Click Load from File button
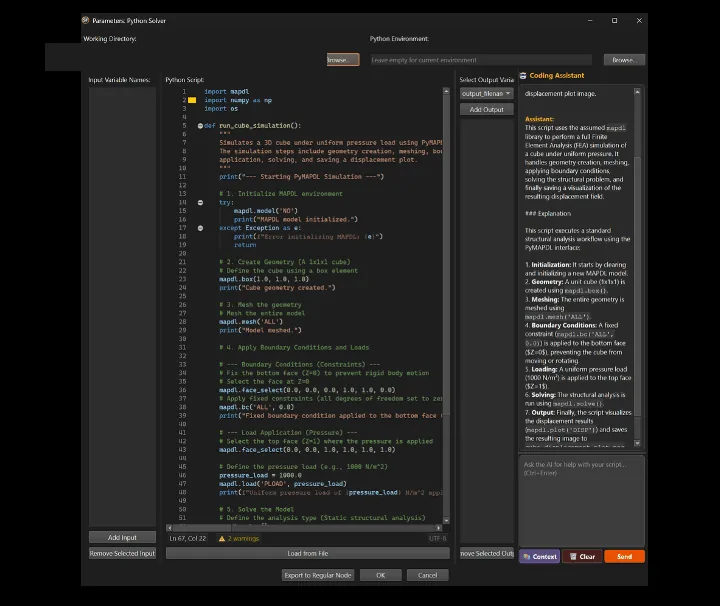720x606 pixels. pos(308,554)
